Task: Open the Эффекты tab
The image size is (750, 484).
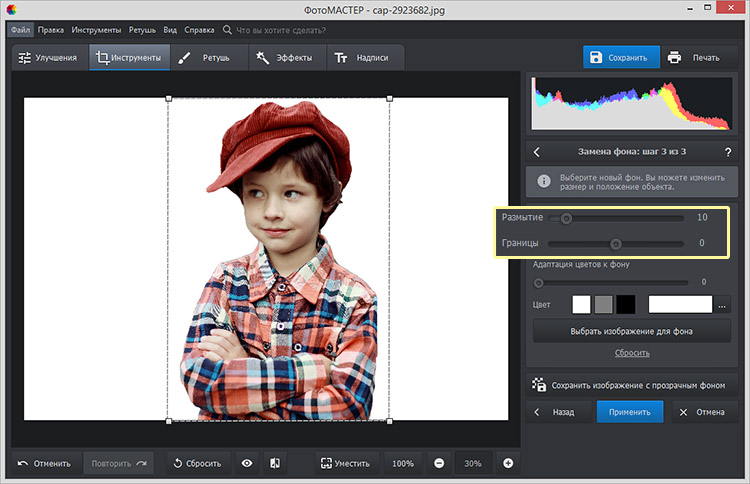Action: pos(284,57)
